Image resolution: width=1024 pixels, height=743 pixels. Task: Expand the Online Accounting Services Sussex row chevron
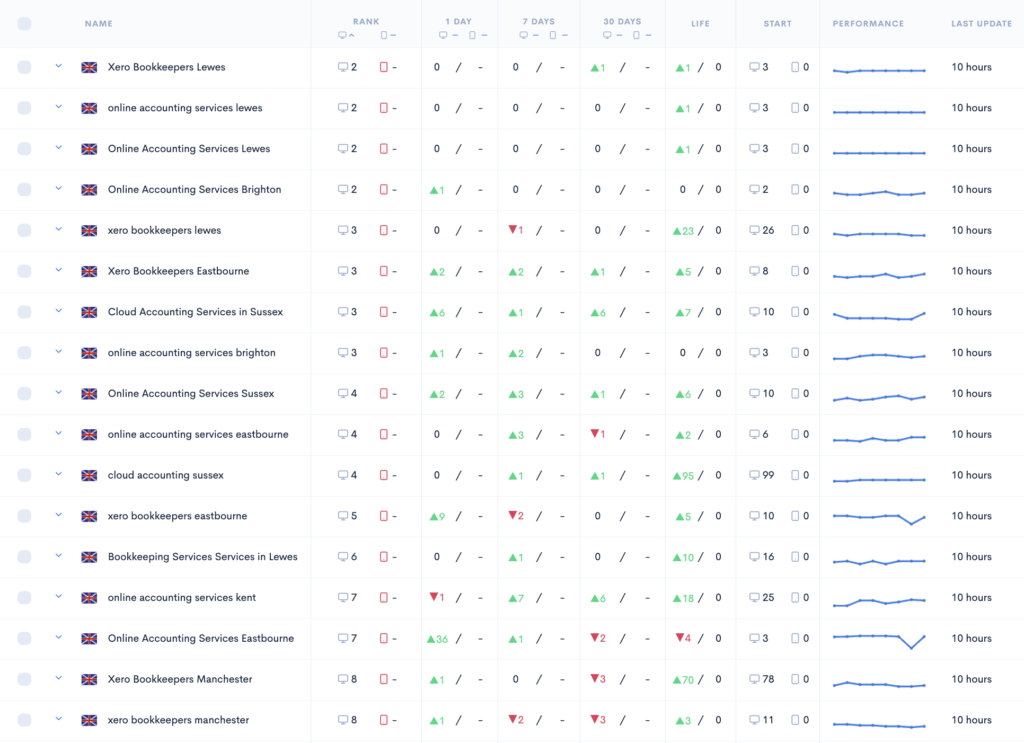tap(59, 392)
